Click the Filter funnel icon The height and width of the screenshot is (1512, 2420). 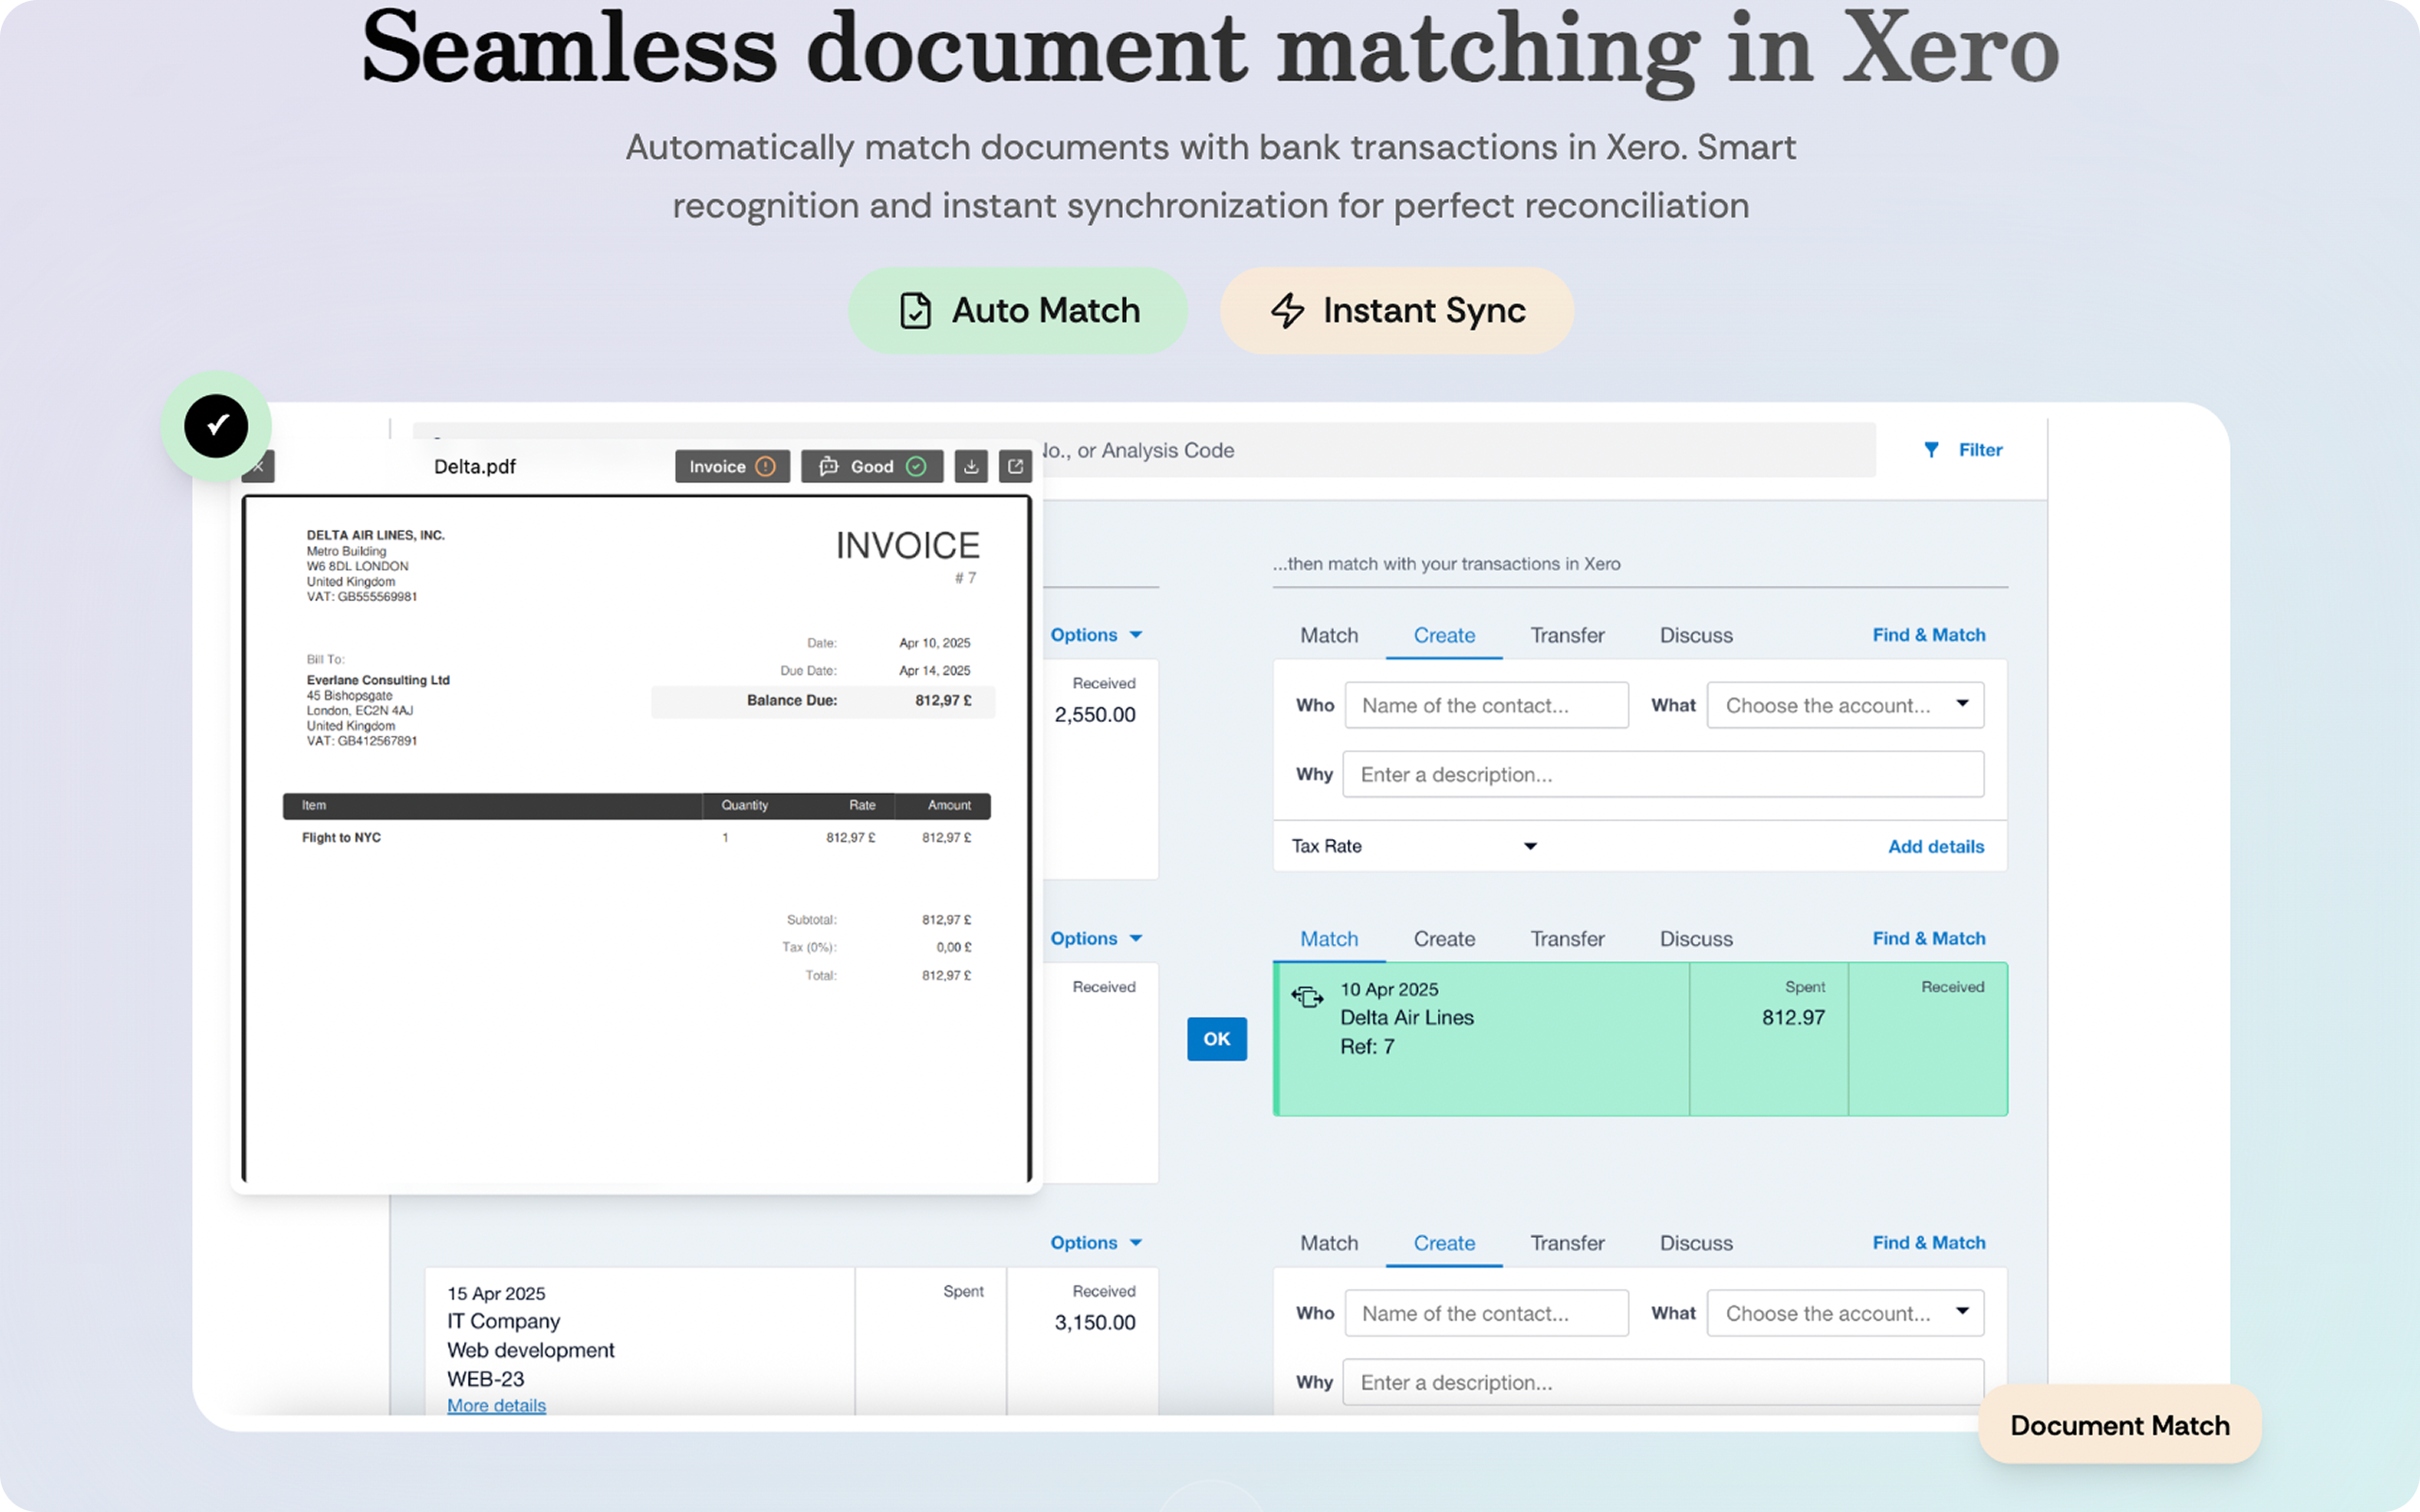click(x=1931, y=450)
